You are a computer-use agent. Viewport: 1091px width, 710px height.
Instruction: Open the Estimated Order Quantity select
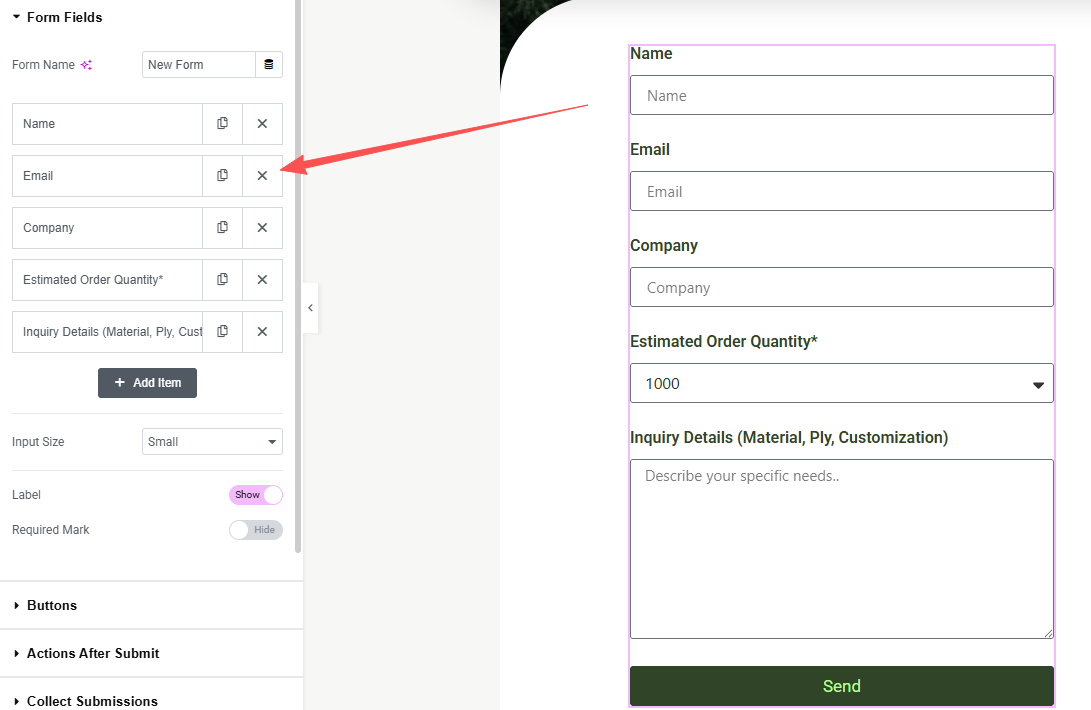click(841, 383)
